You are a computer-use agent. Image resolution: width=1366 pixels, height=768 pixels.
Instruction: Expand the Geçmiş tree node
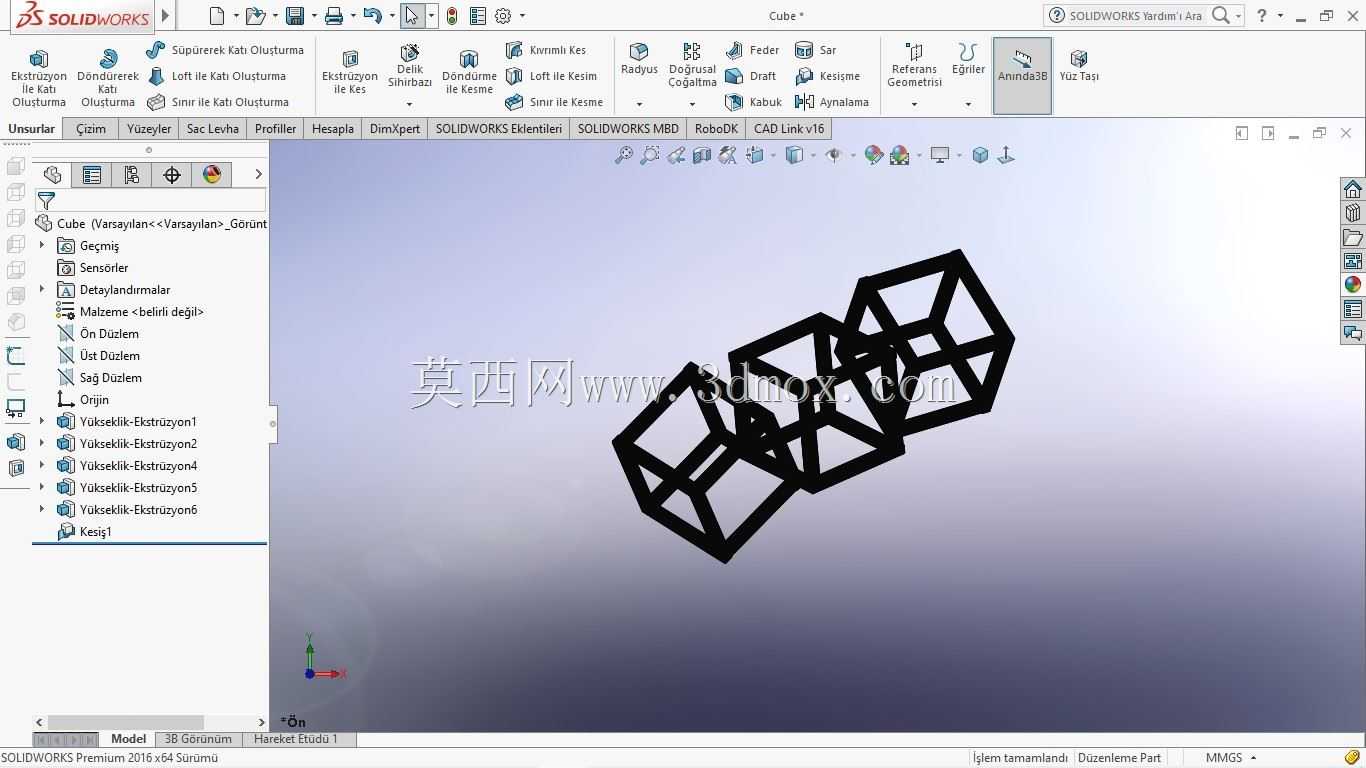[42, 245]
